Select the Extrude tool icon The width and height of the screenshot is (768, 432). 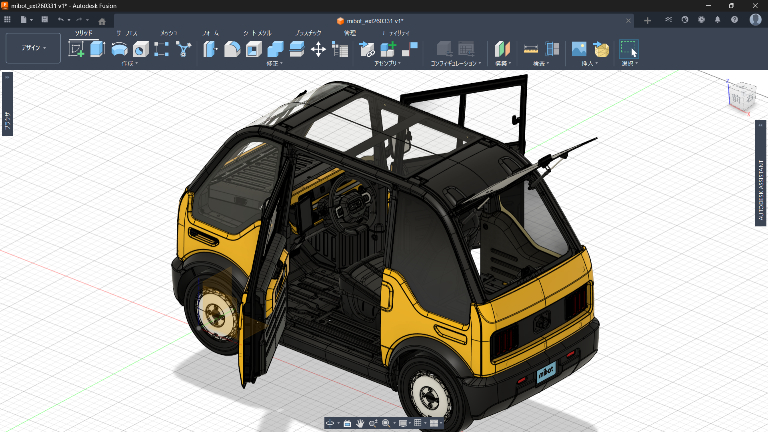pyautogui.click(x=97, y=49)
